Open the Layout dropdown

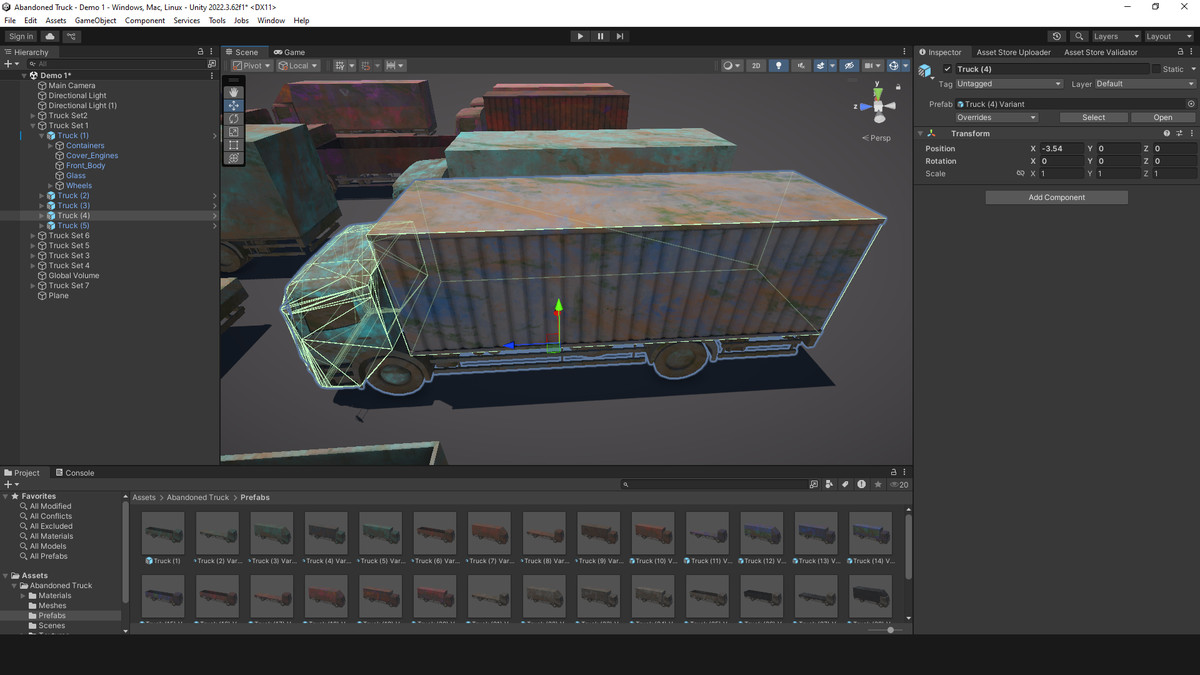pyautogui.click(x=1168, y=36)
